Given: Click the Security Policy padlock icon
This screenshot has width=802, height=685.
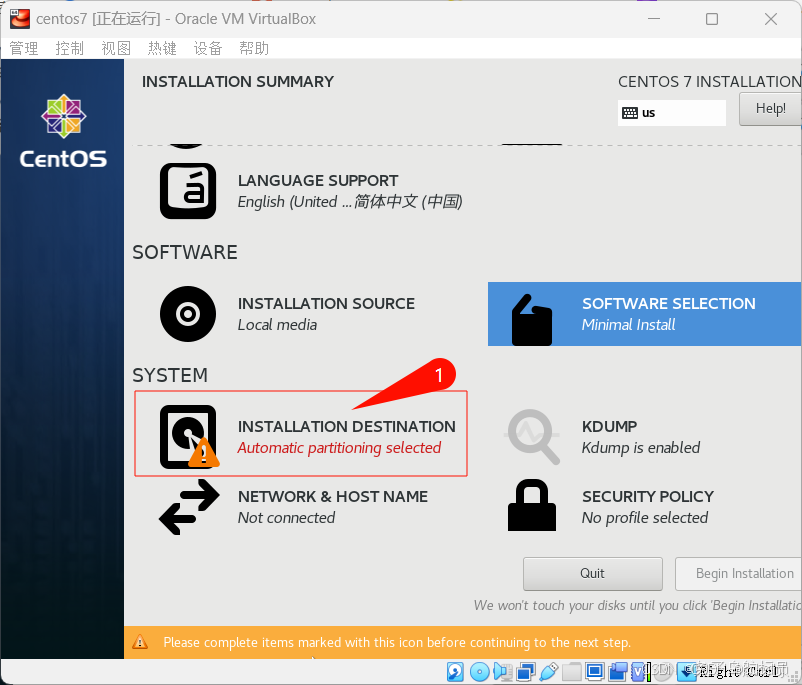Looking at the screenshot, I should (x=531, y=505).
